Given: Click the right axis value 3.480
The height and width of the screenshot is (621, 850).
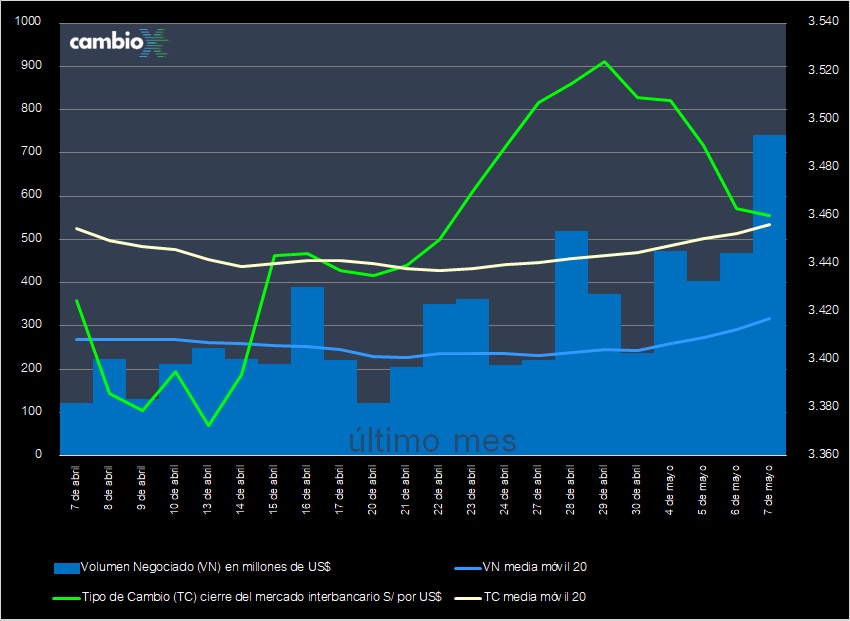Looking at the screenshot, I should [x=823, y=166].
